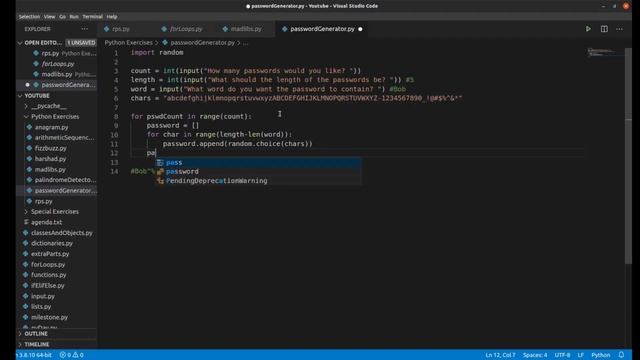Viewport: 640px width, 360px height.
Task: Open functions.py in the file tree
Action: click(x=57, y=275)
